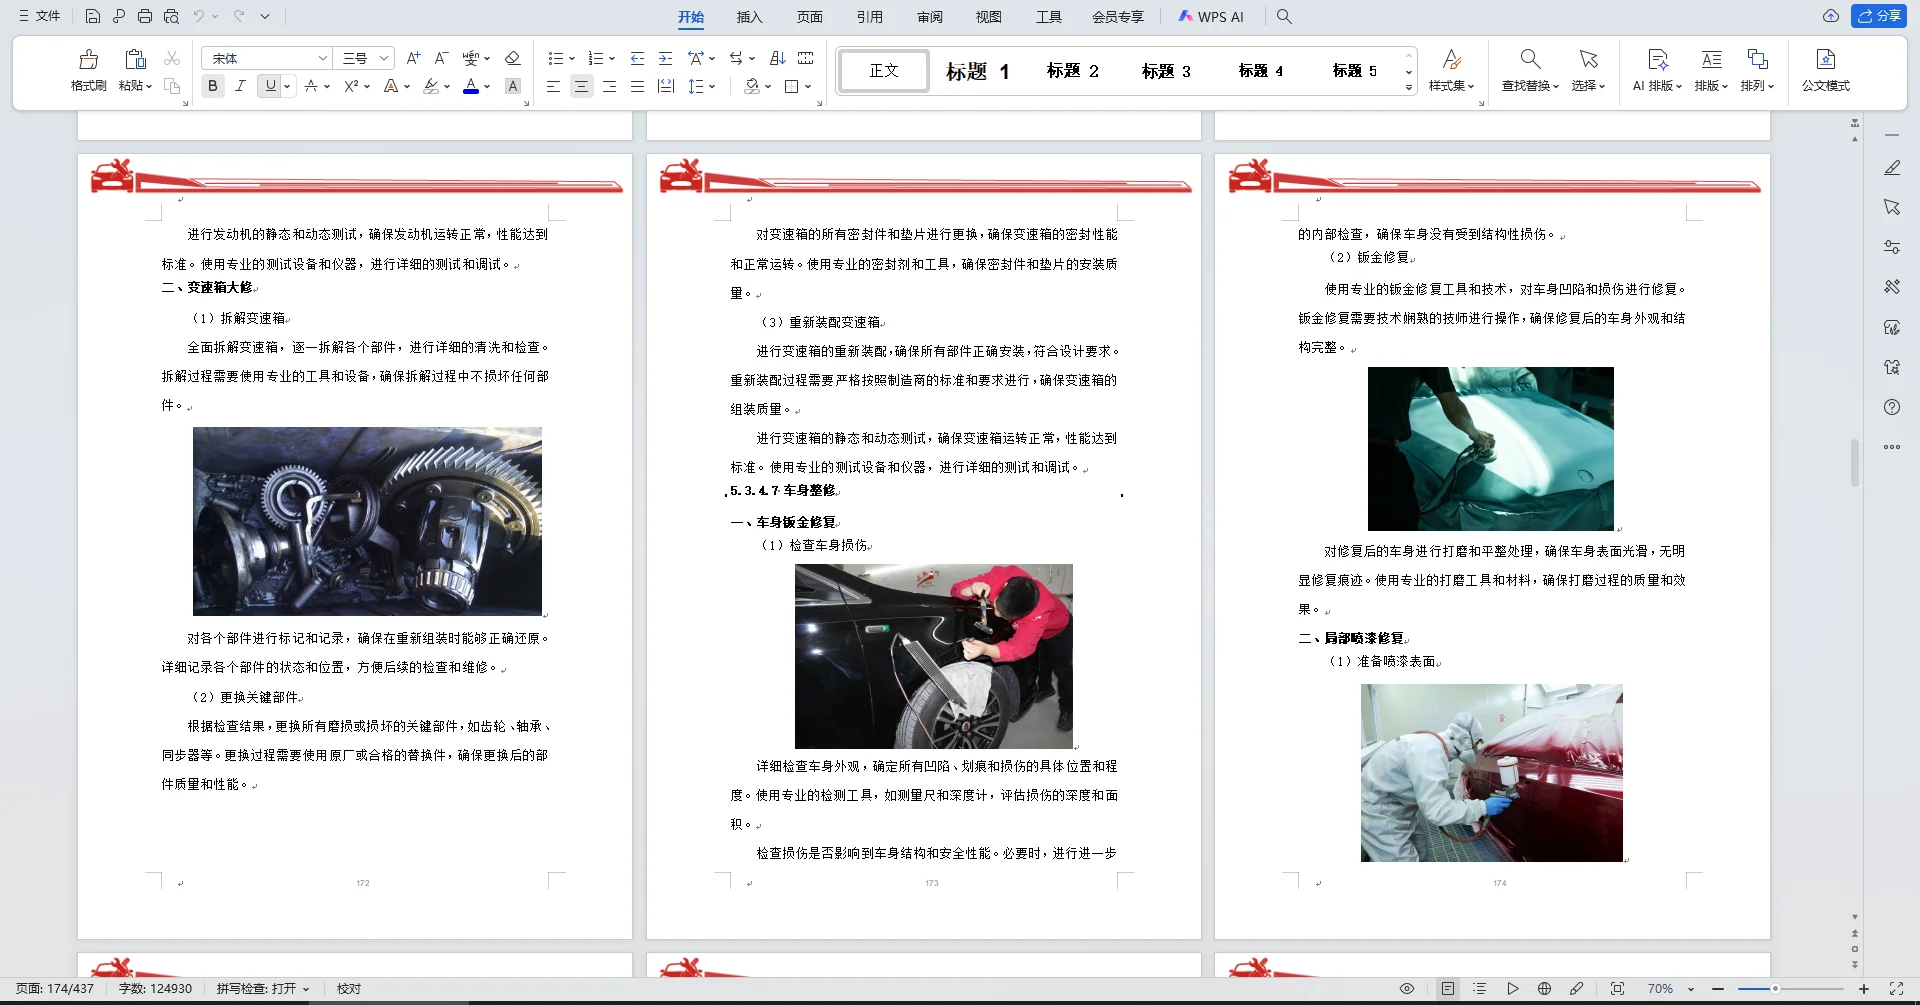
Task: Select the Format Painter tool
Action: (x=88, y=71)
